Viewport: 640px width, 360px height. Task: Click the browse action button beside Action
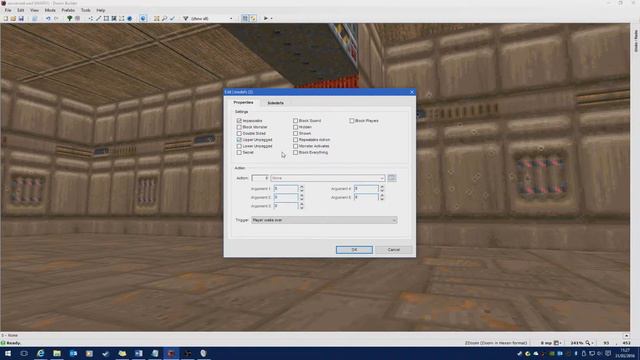point(392,178)
